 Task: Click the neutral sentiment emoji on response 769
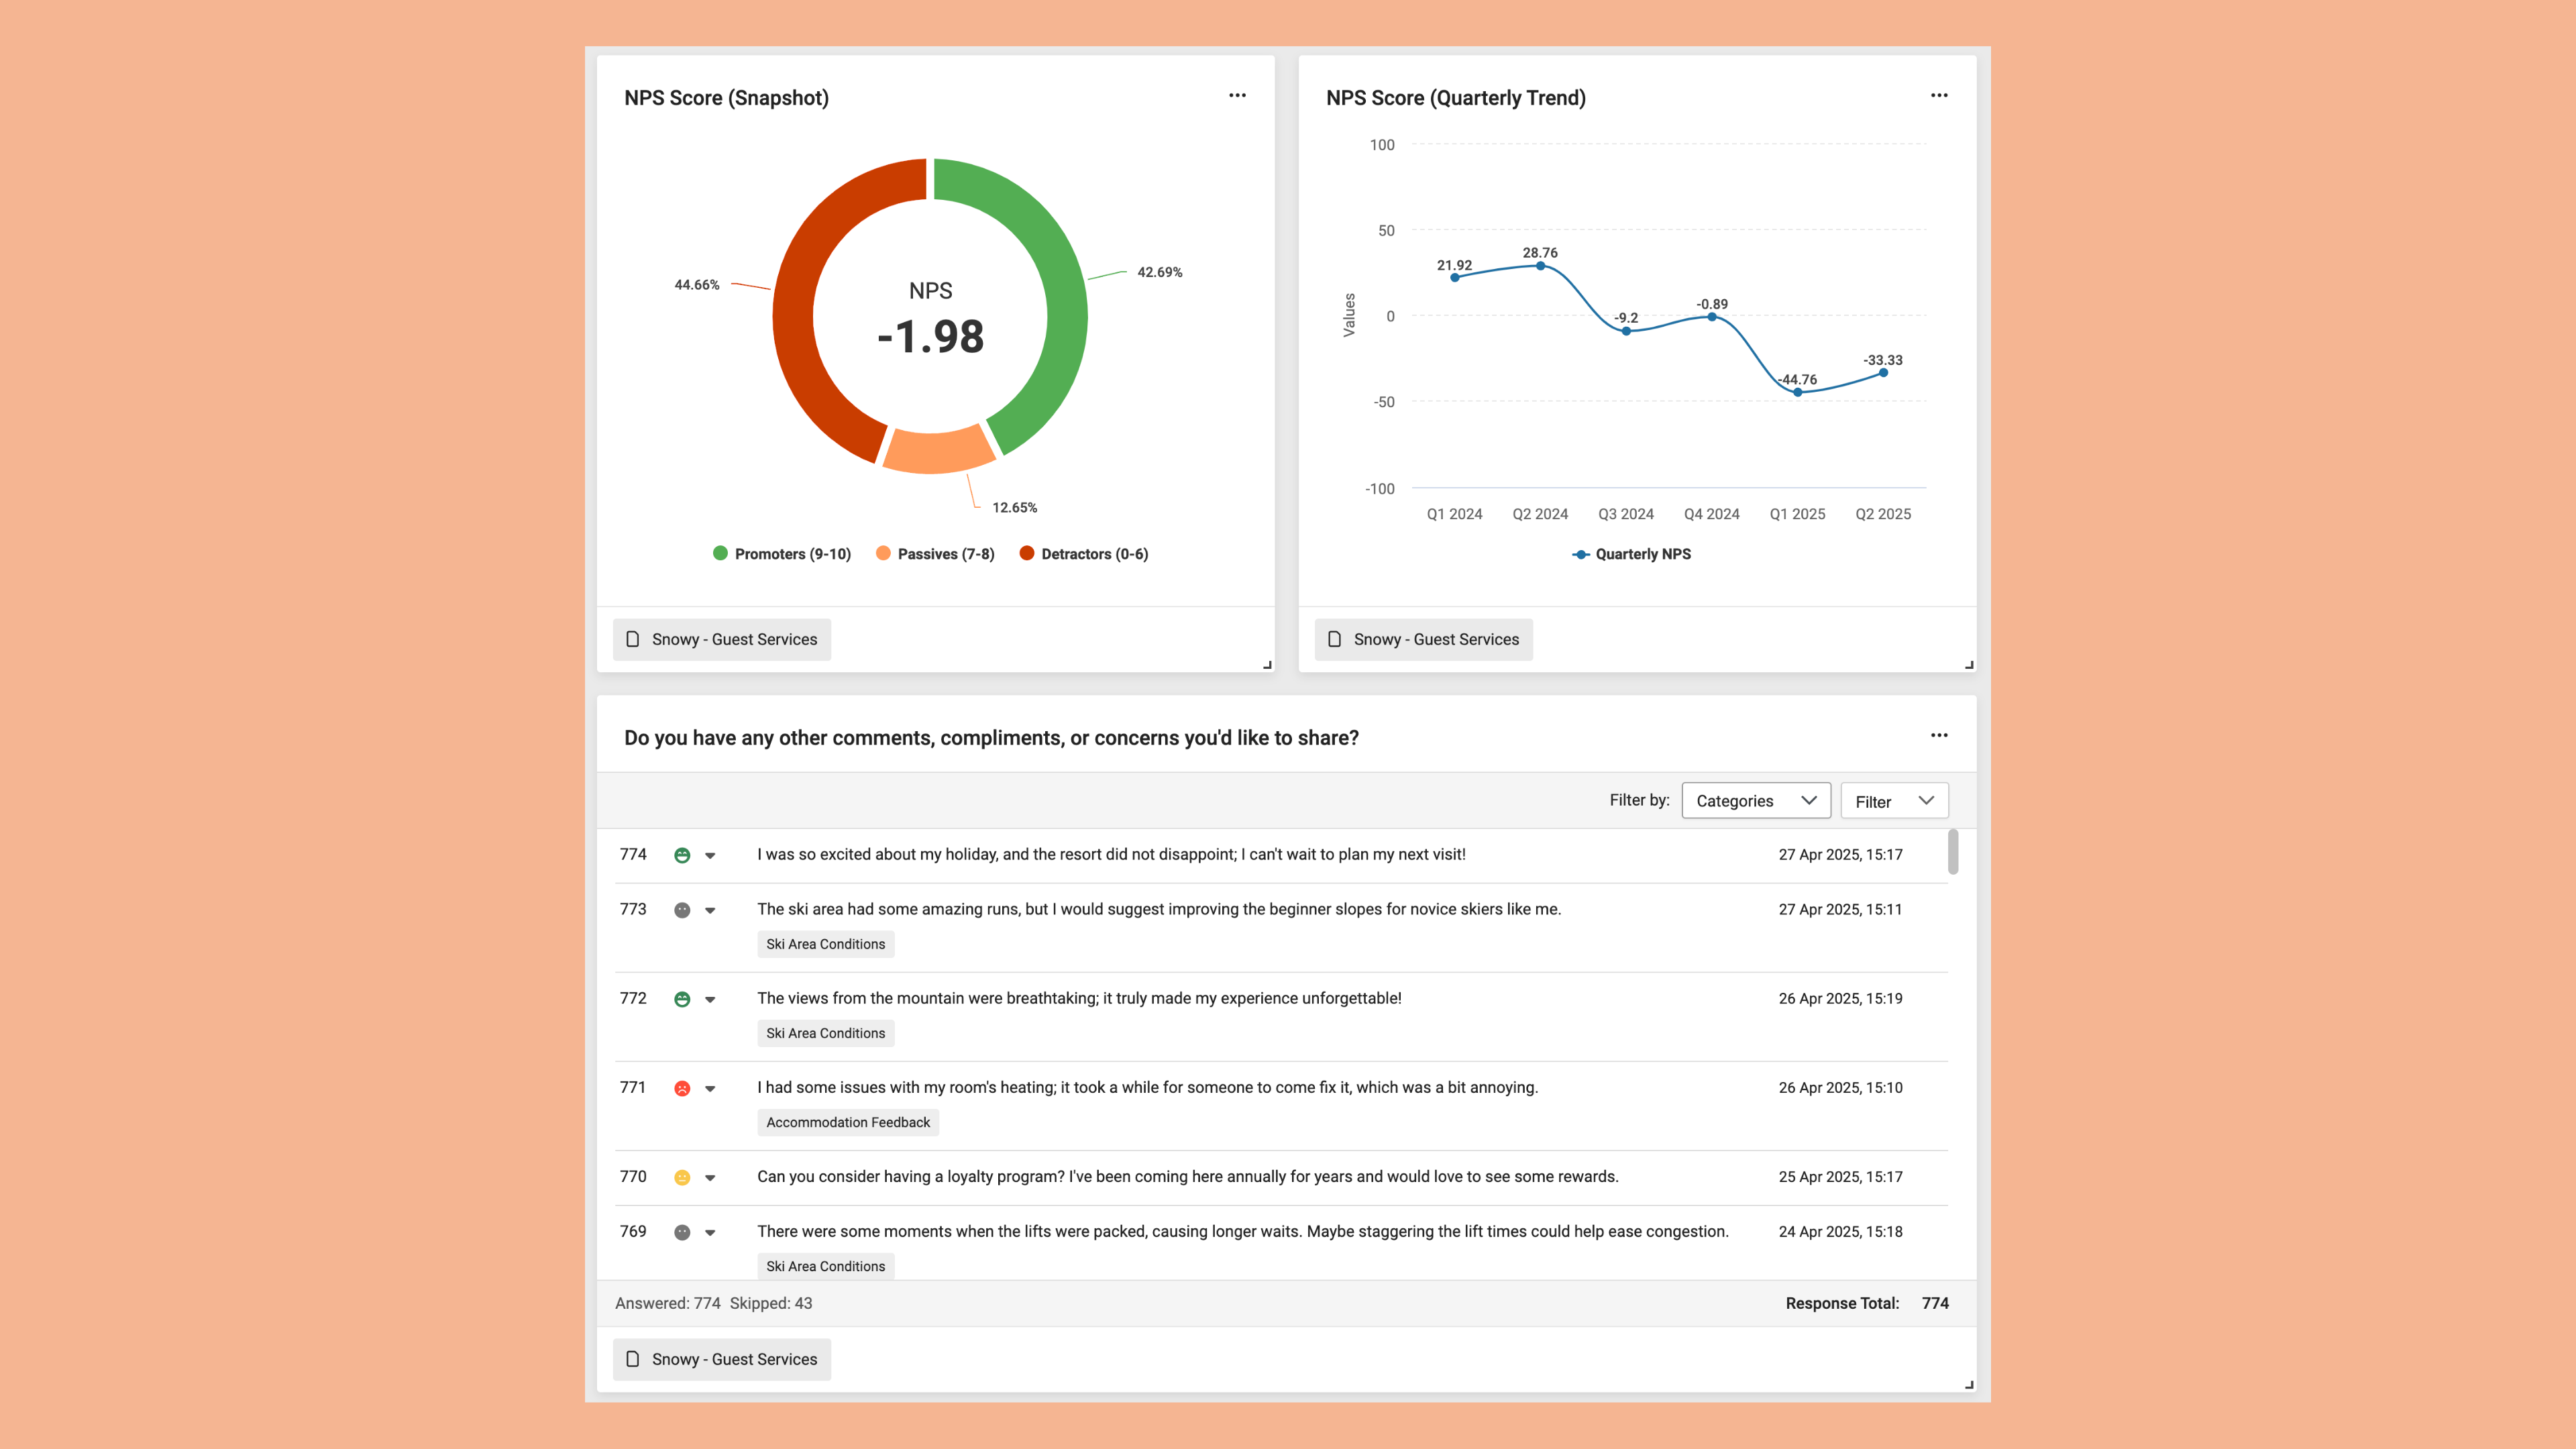pyautogui.click(x=683, y=1232)
